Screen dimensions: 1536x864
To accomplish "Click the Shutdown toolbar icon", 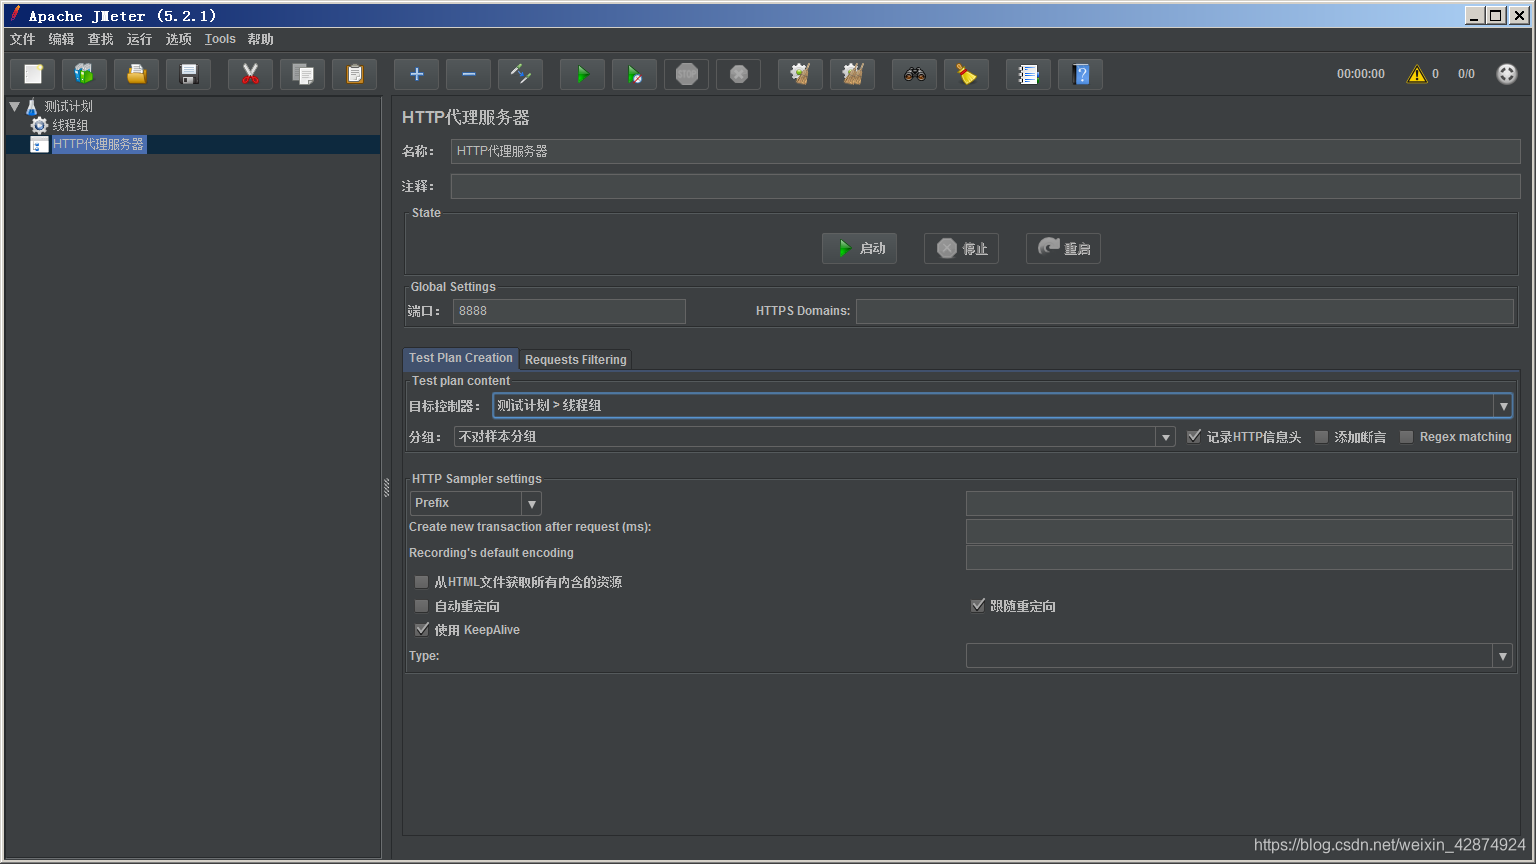I will point(738,74).
